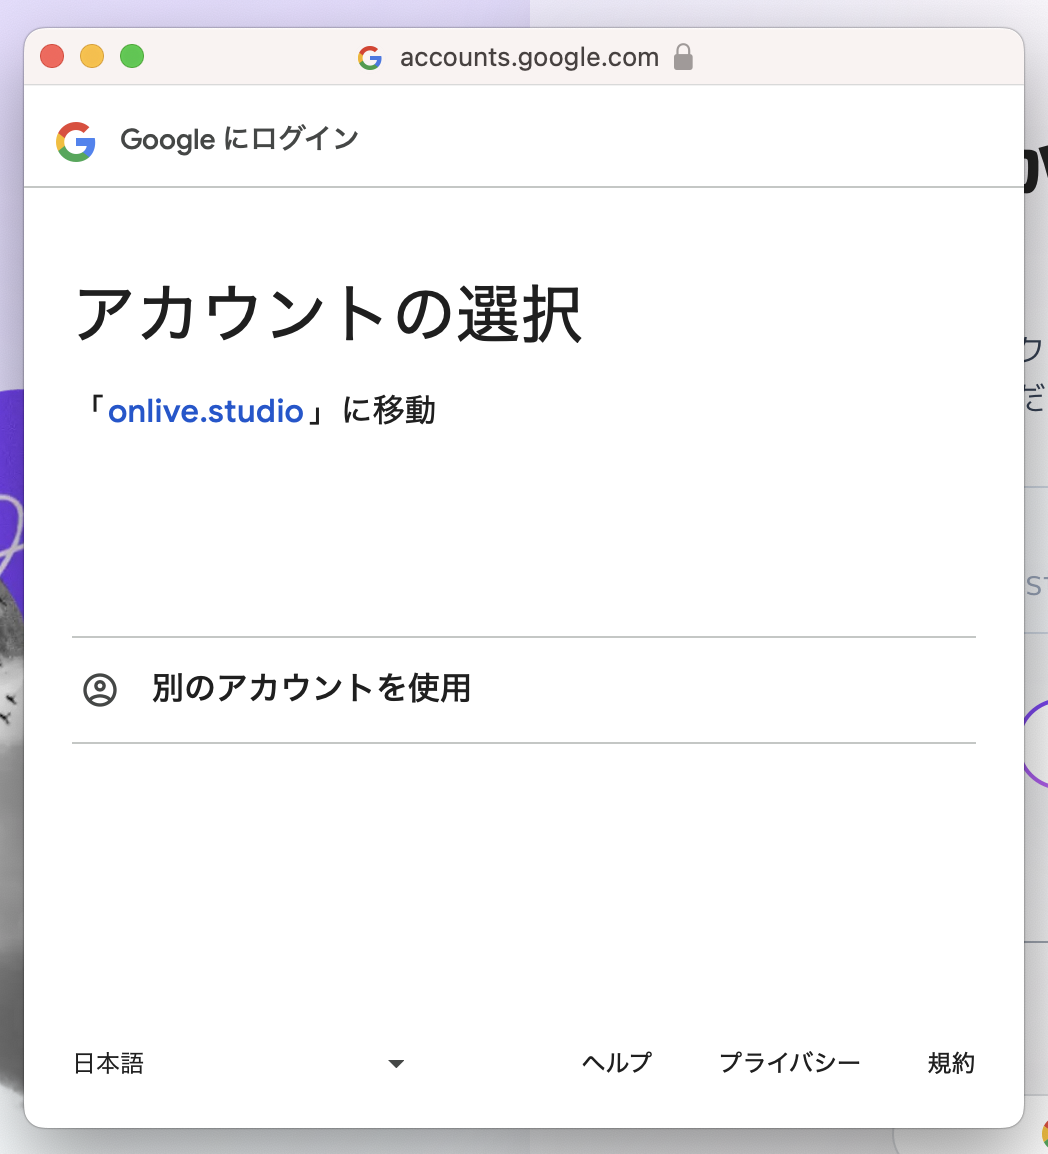Close the Google sign-in popup window
Image resolution: width=1048 pixels, height=1154 pixels.
point(52,57)
